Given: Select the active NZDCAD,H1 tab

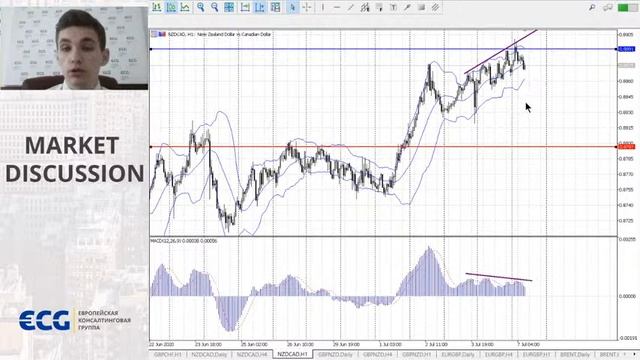Looking at the screenshot, I should click(x=293, y=354).
